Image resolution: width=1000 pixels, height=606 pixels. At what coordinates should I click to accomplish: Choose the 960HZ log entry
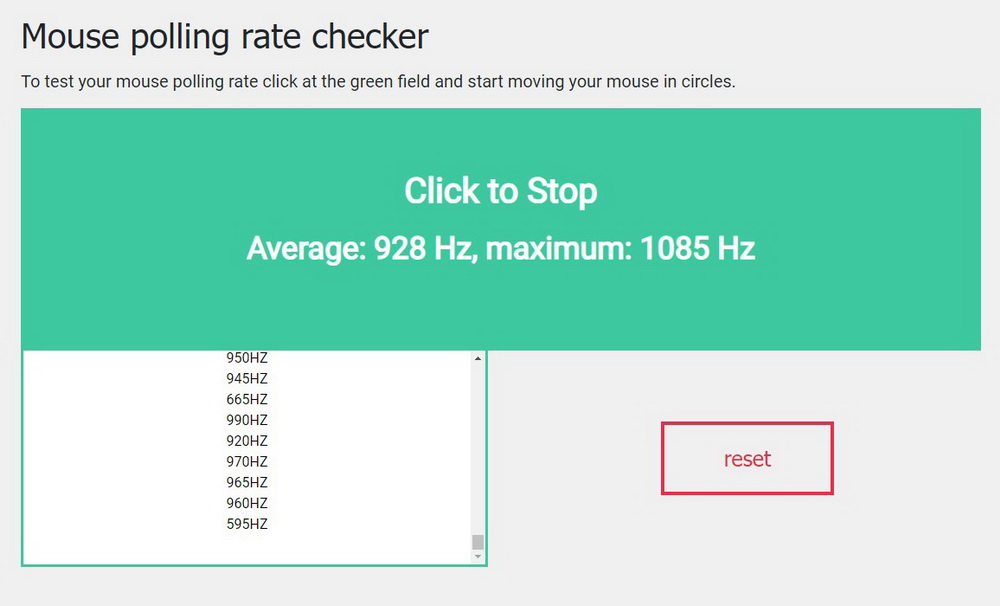click(247, 503)
